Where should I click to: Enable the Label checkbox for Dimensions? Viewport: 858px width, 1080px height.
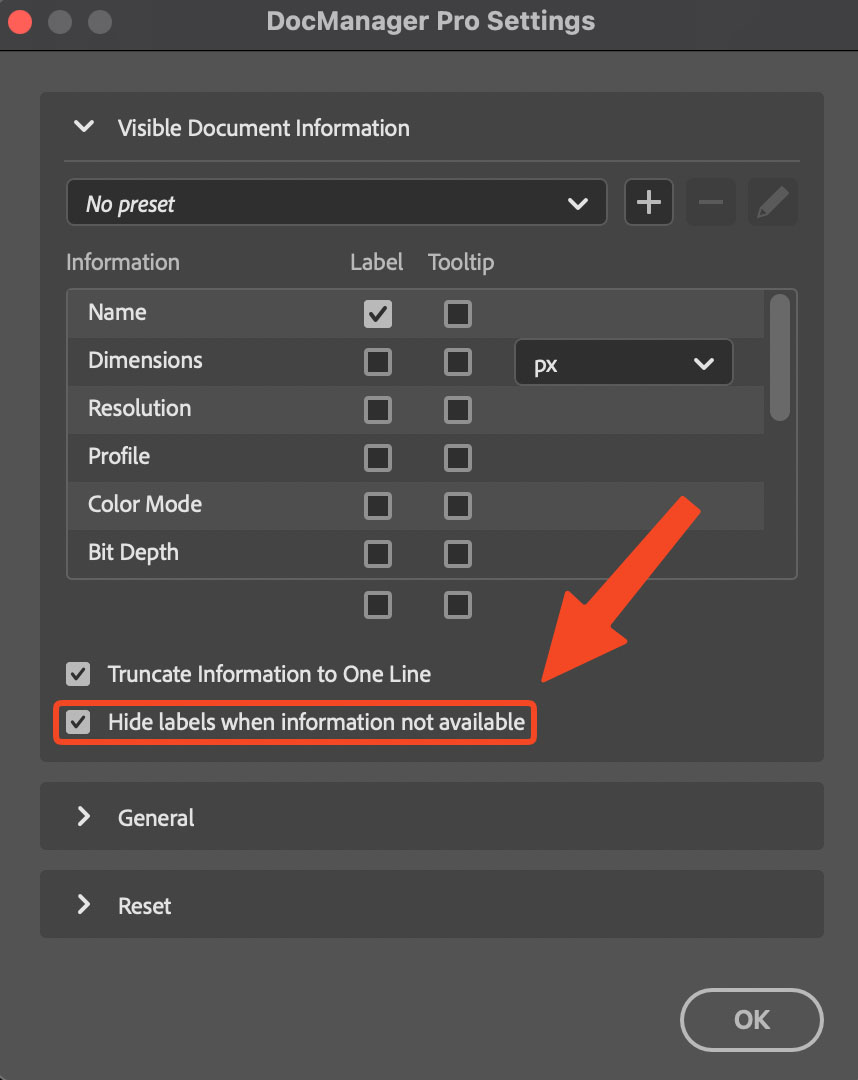coord(377,362)
